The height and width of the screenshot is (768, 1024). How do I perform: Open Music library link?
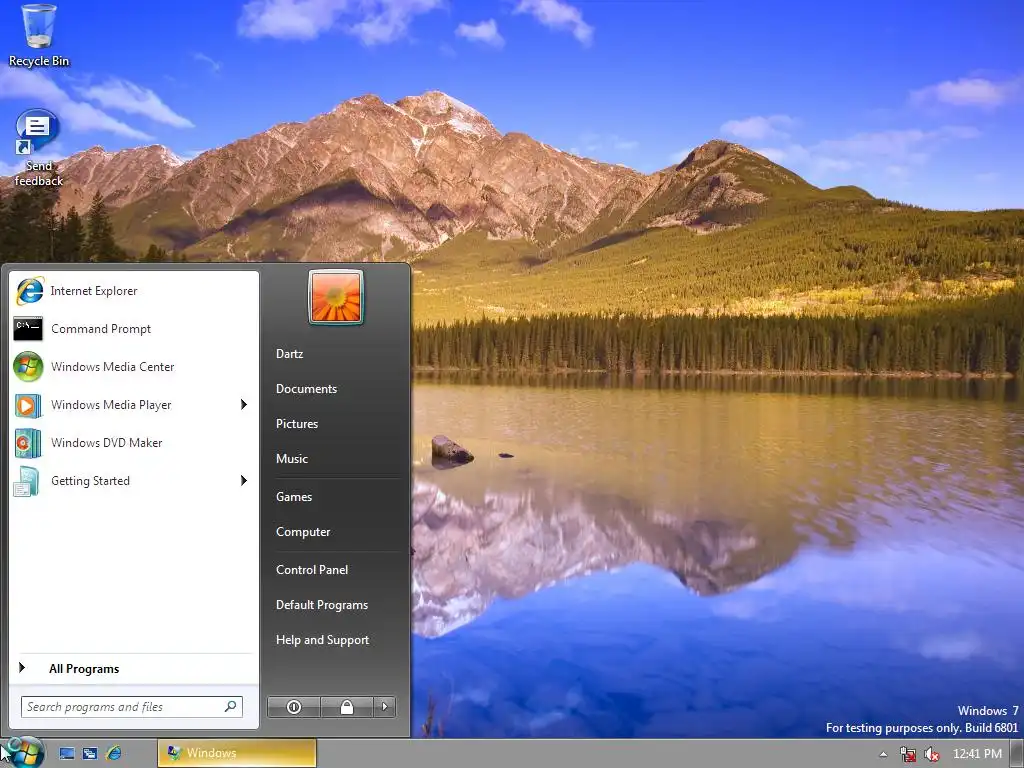tap(292, 459)
